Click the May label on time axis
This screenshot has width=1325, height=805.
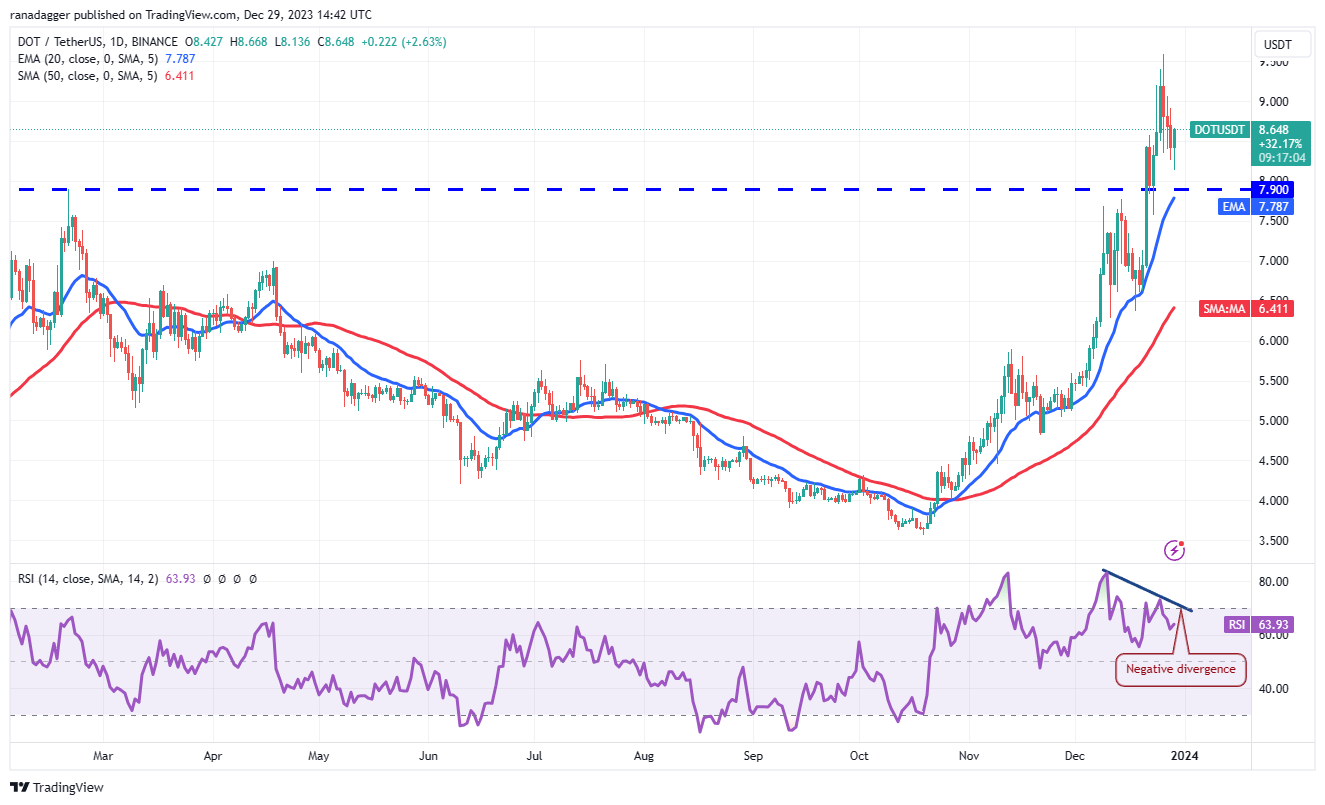[x=319, y=757]
